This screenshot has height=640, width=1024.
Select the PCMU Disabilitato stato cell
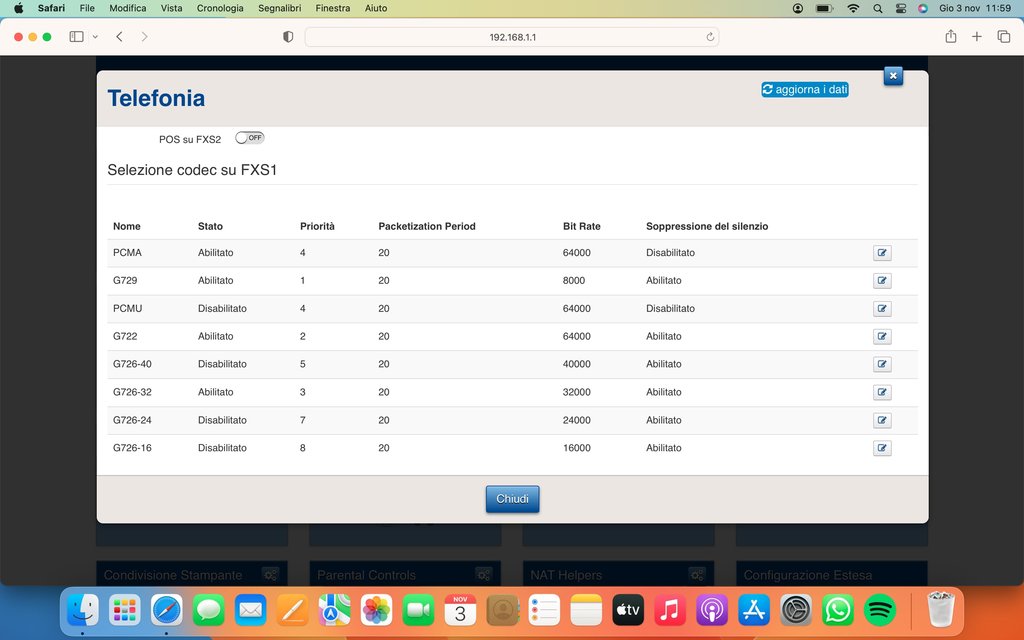(x=222, y=308)
